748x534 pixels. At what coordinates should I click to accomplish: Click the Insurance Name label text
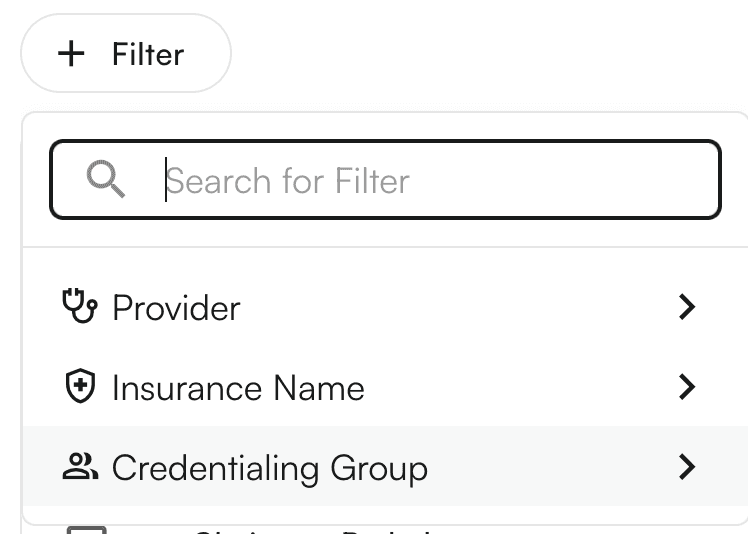coord(238,388)
